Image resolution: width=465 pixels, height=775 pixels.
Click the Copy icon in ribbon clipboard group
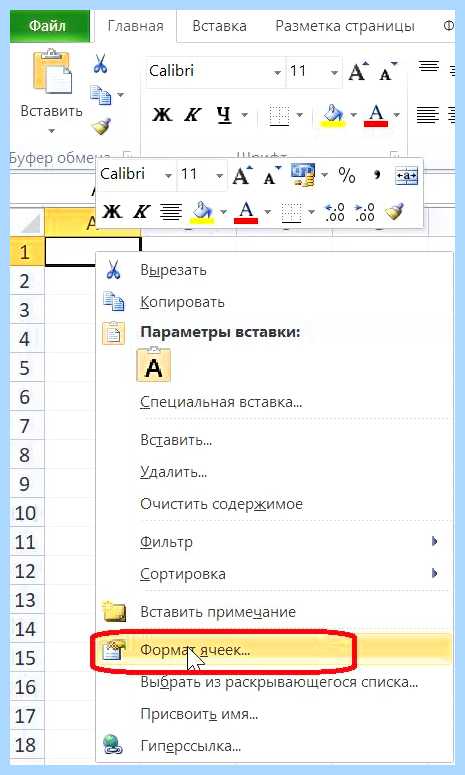[x=100, y=95]
